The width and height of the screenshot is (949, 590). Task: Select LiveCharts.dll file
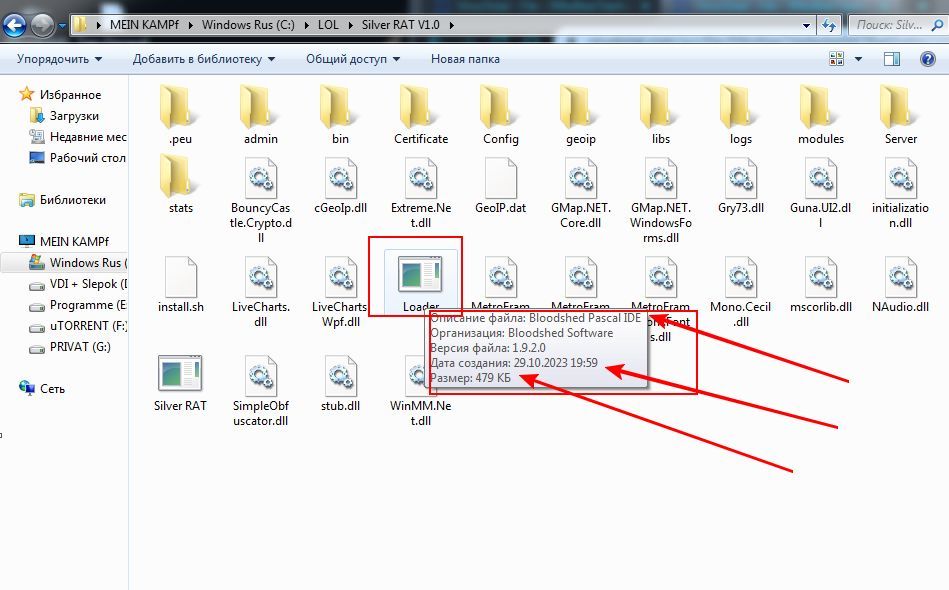[x=260, y=292]
